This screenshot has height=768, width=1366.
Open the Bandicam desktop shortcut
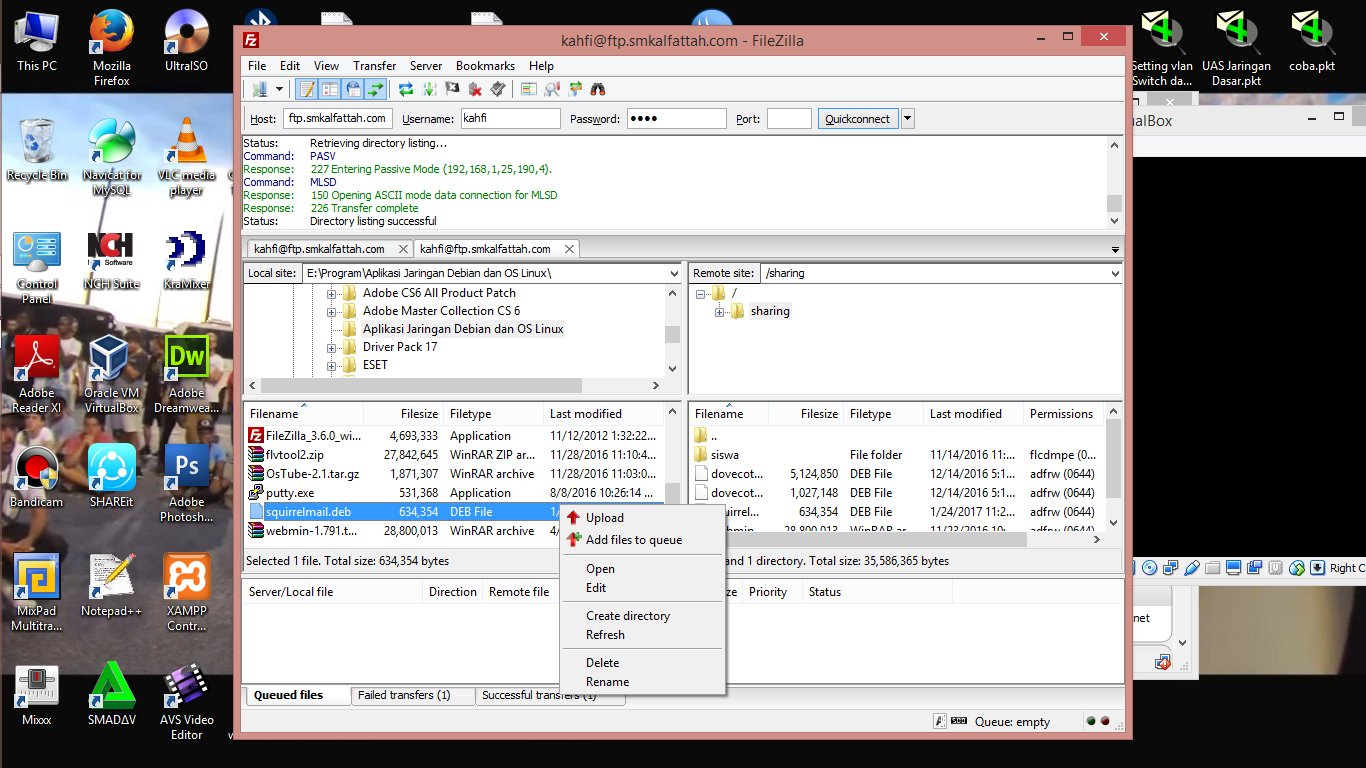37,477
